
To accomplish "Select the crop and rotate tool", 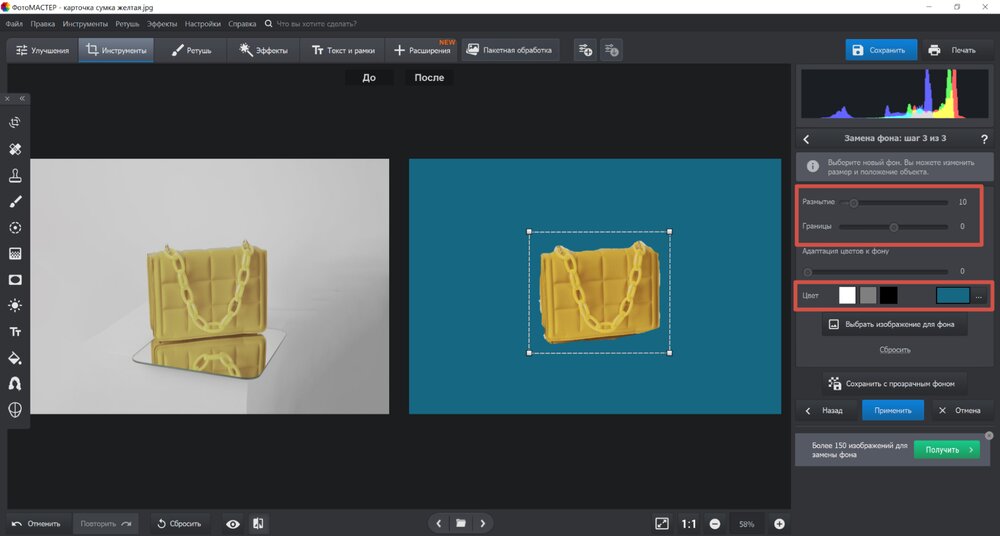I will (15, 123).
